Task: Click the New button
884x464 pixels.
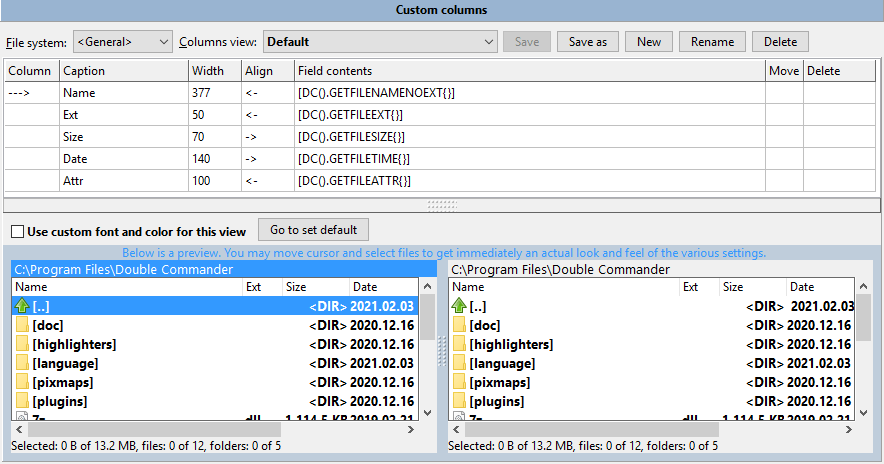Action: click(x=649, y=42)
